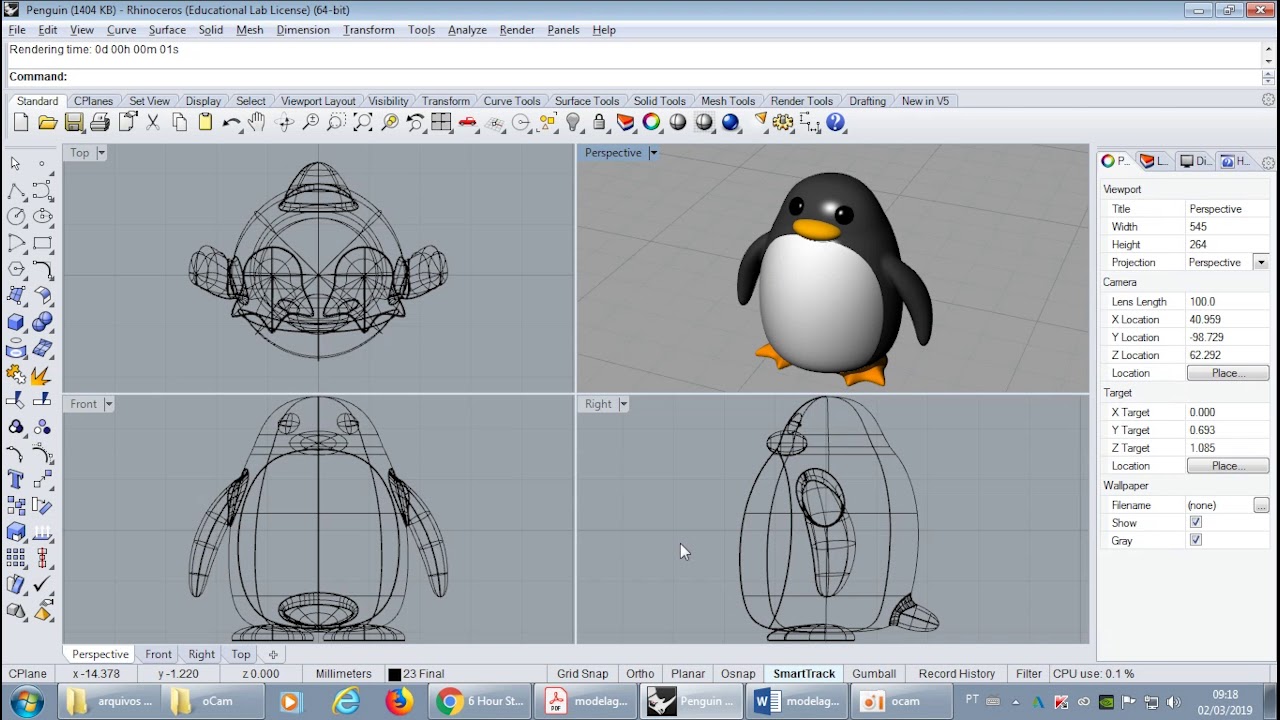1280x720 pixels.
Task: Click the light bulb Hide Objects icon
Action: click(x=573, y=122)
